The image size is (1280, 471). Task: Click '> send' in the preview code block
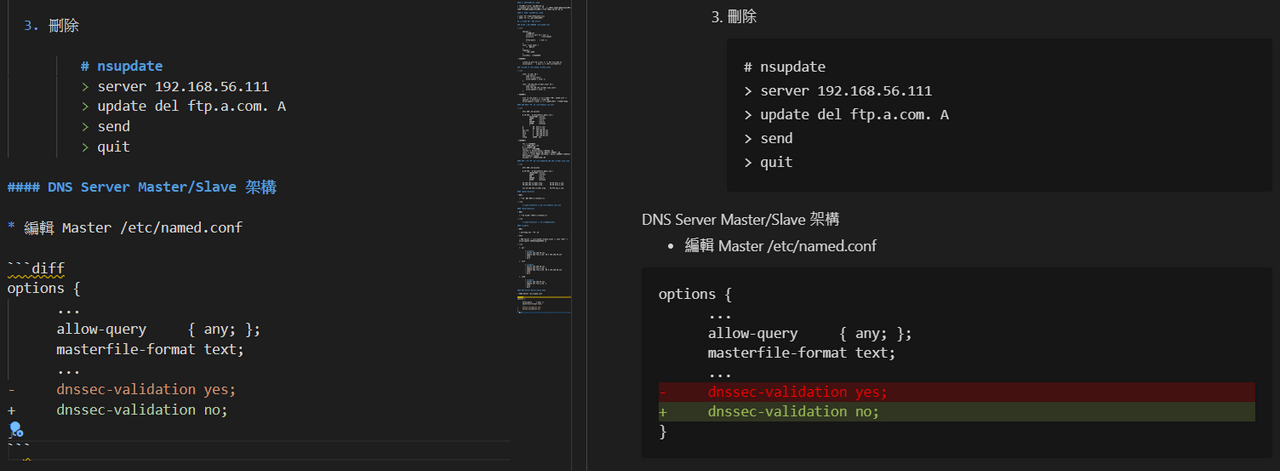point(768,138)
